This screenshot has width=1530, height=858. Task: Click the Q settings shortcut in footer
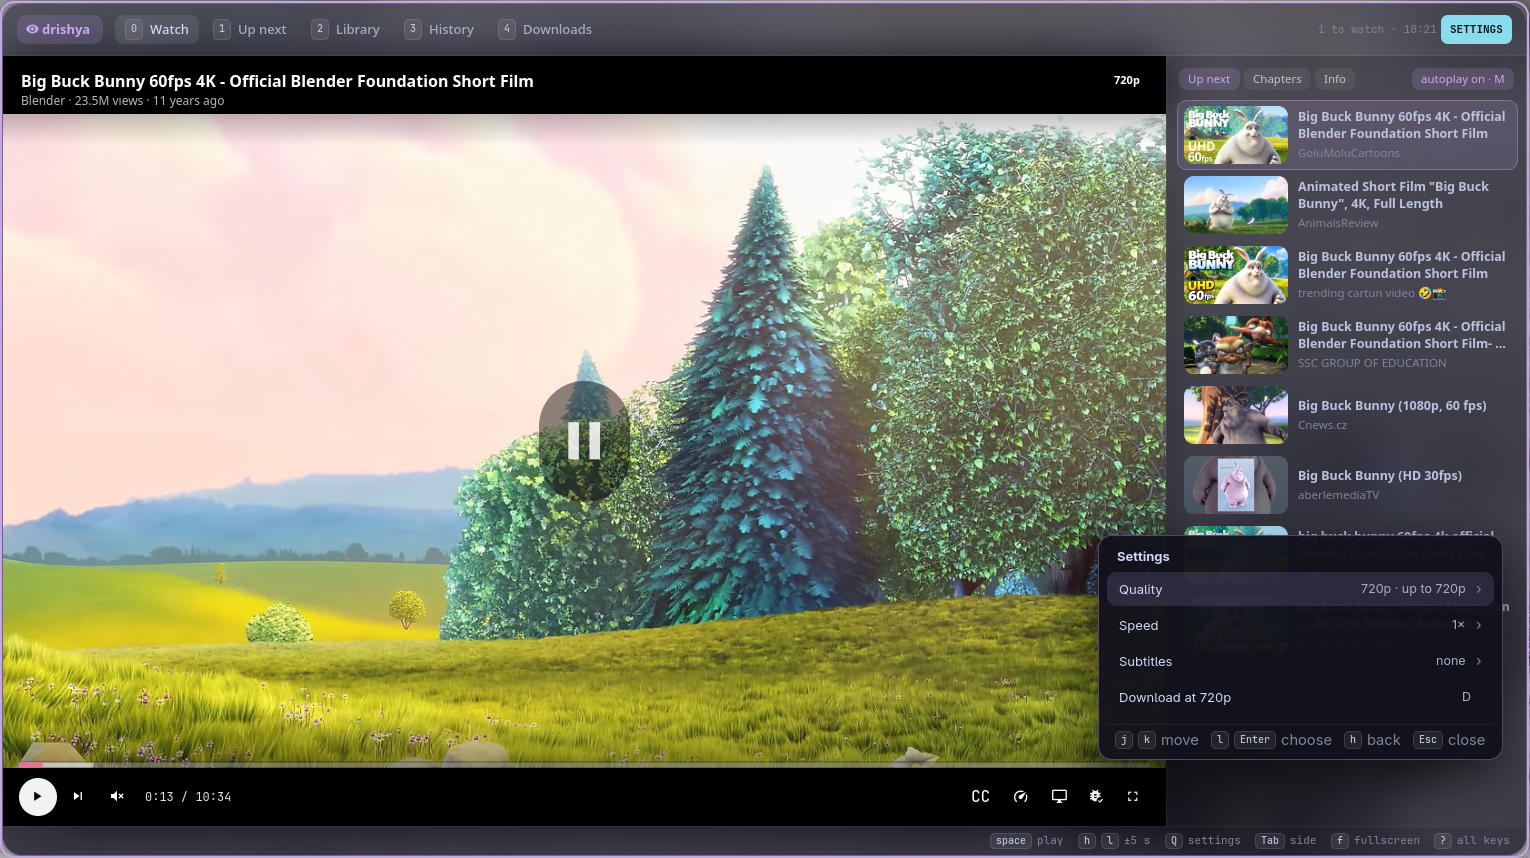pyautogui.click(x=1203, y=841)
